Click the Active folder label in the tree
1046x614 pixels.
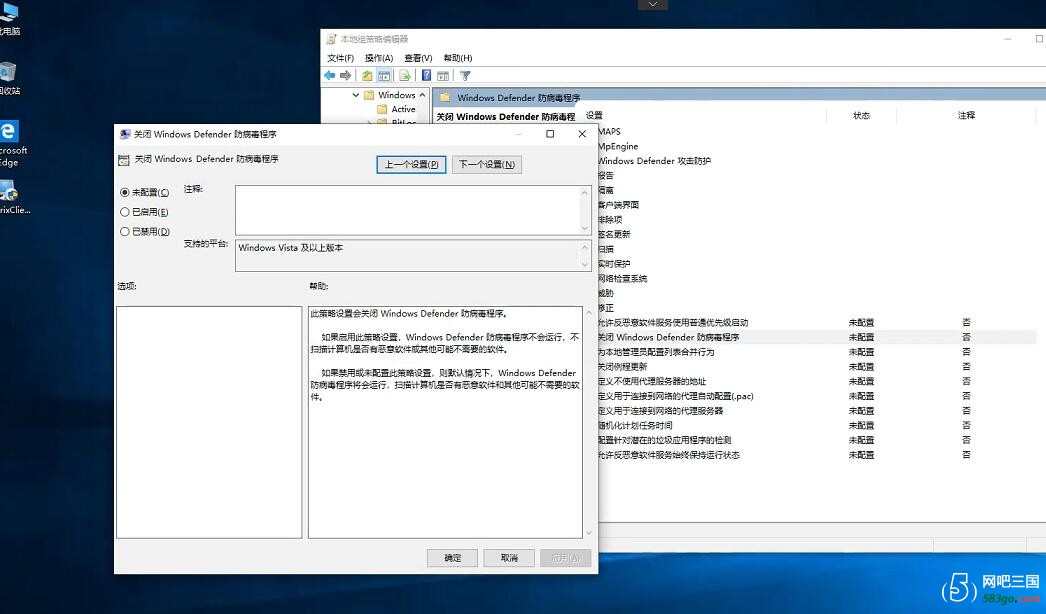point(403,109)
